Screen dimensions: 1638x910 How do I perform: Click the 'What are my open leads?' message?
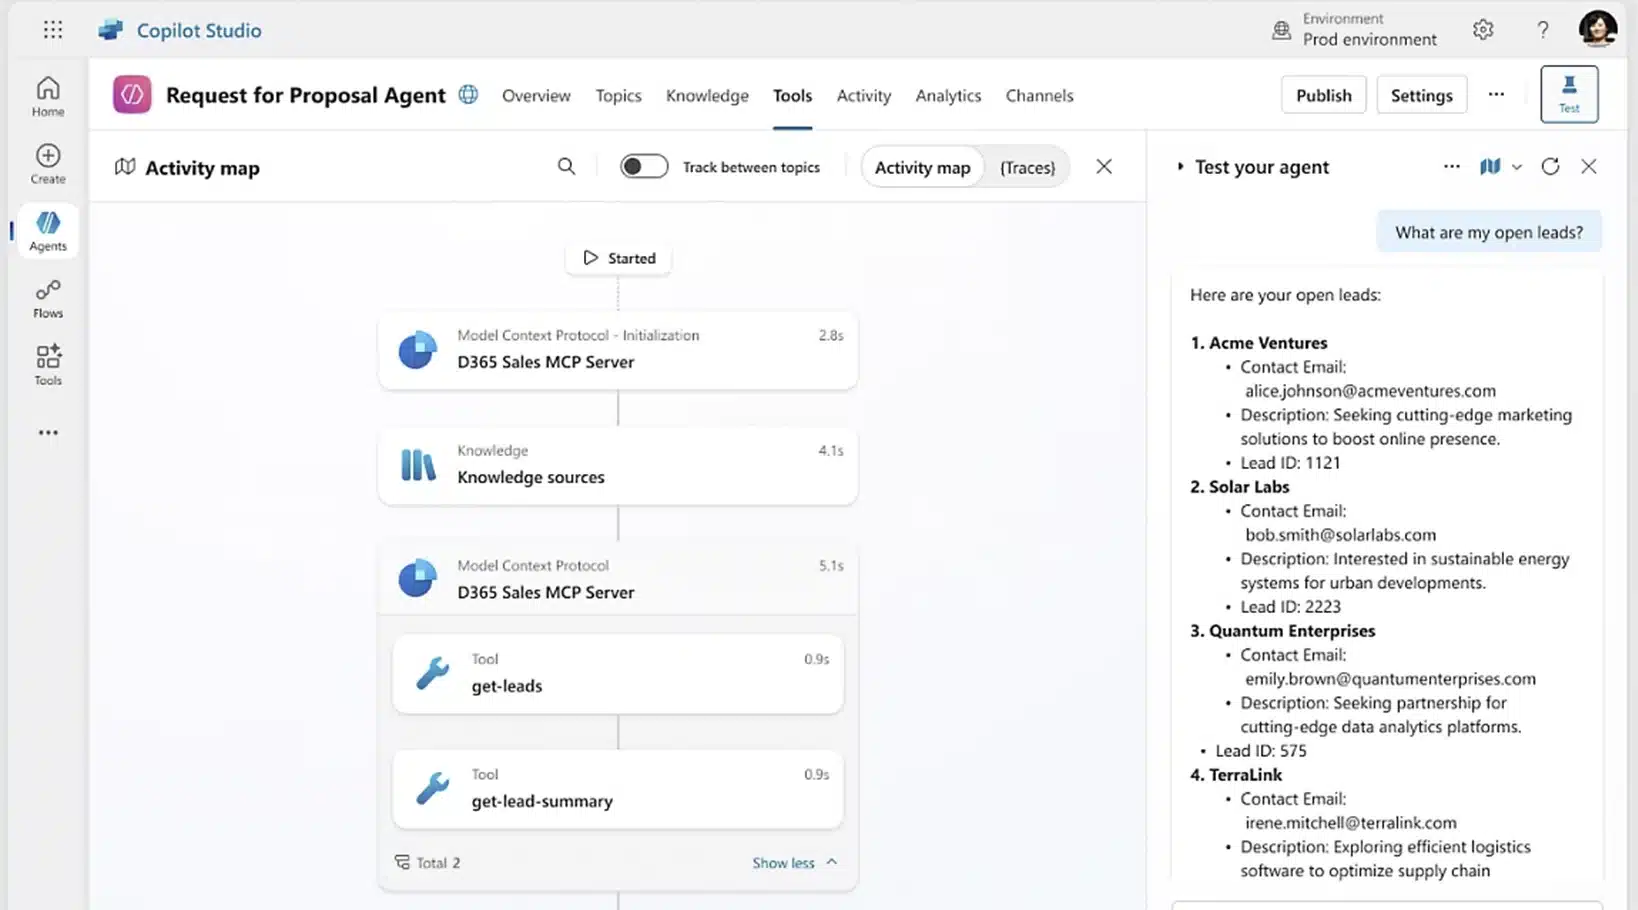pyautogui.click(x=1489, y=232)
